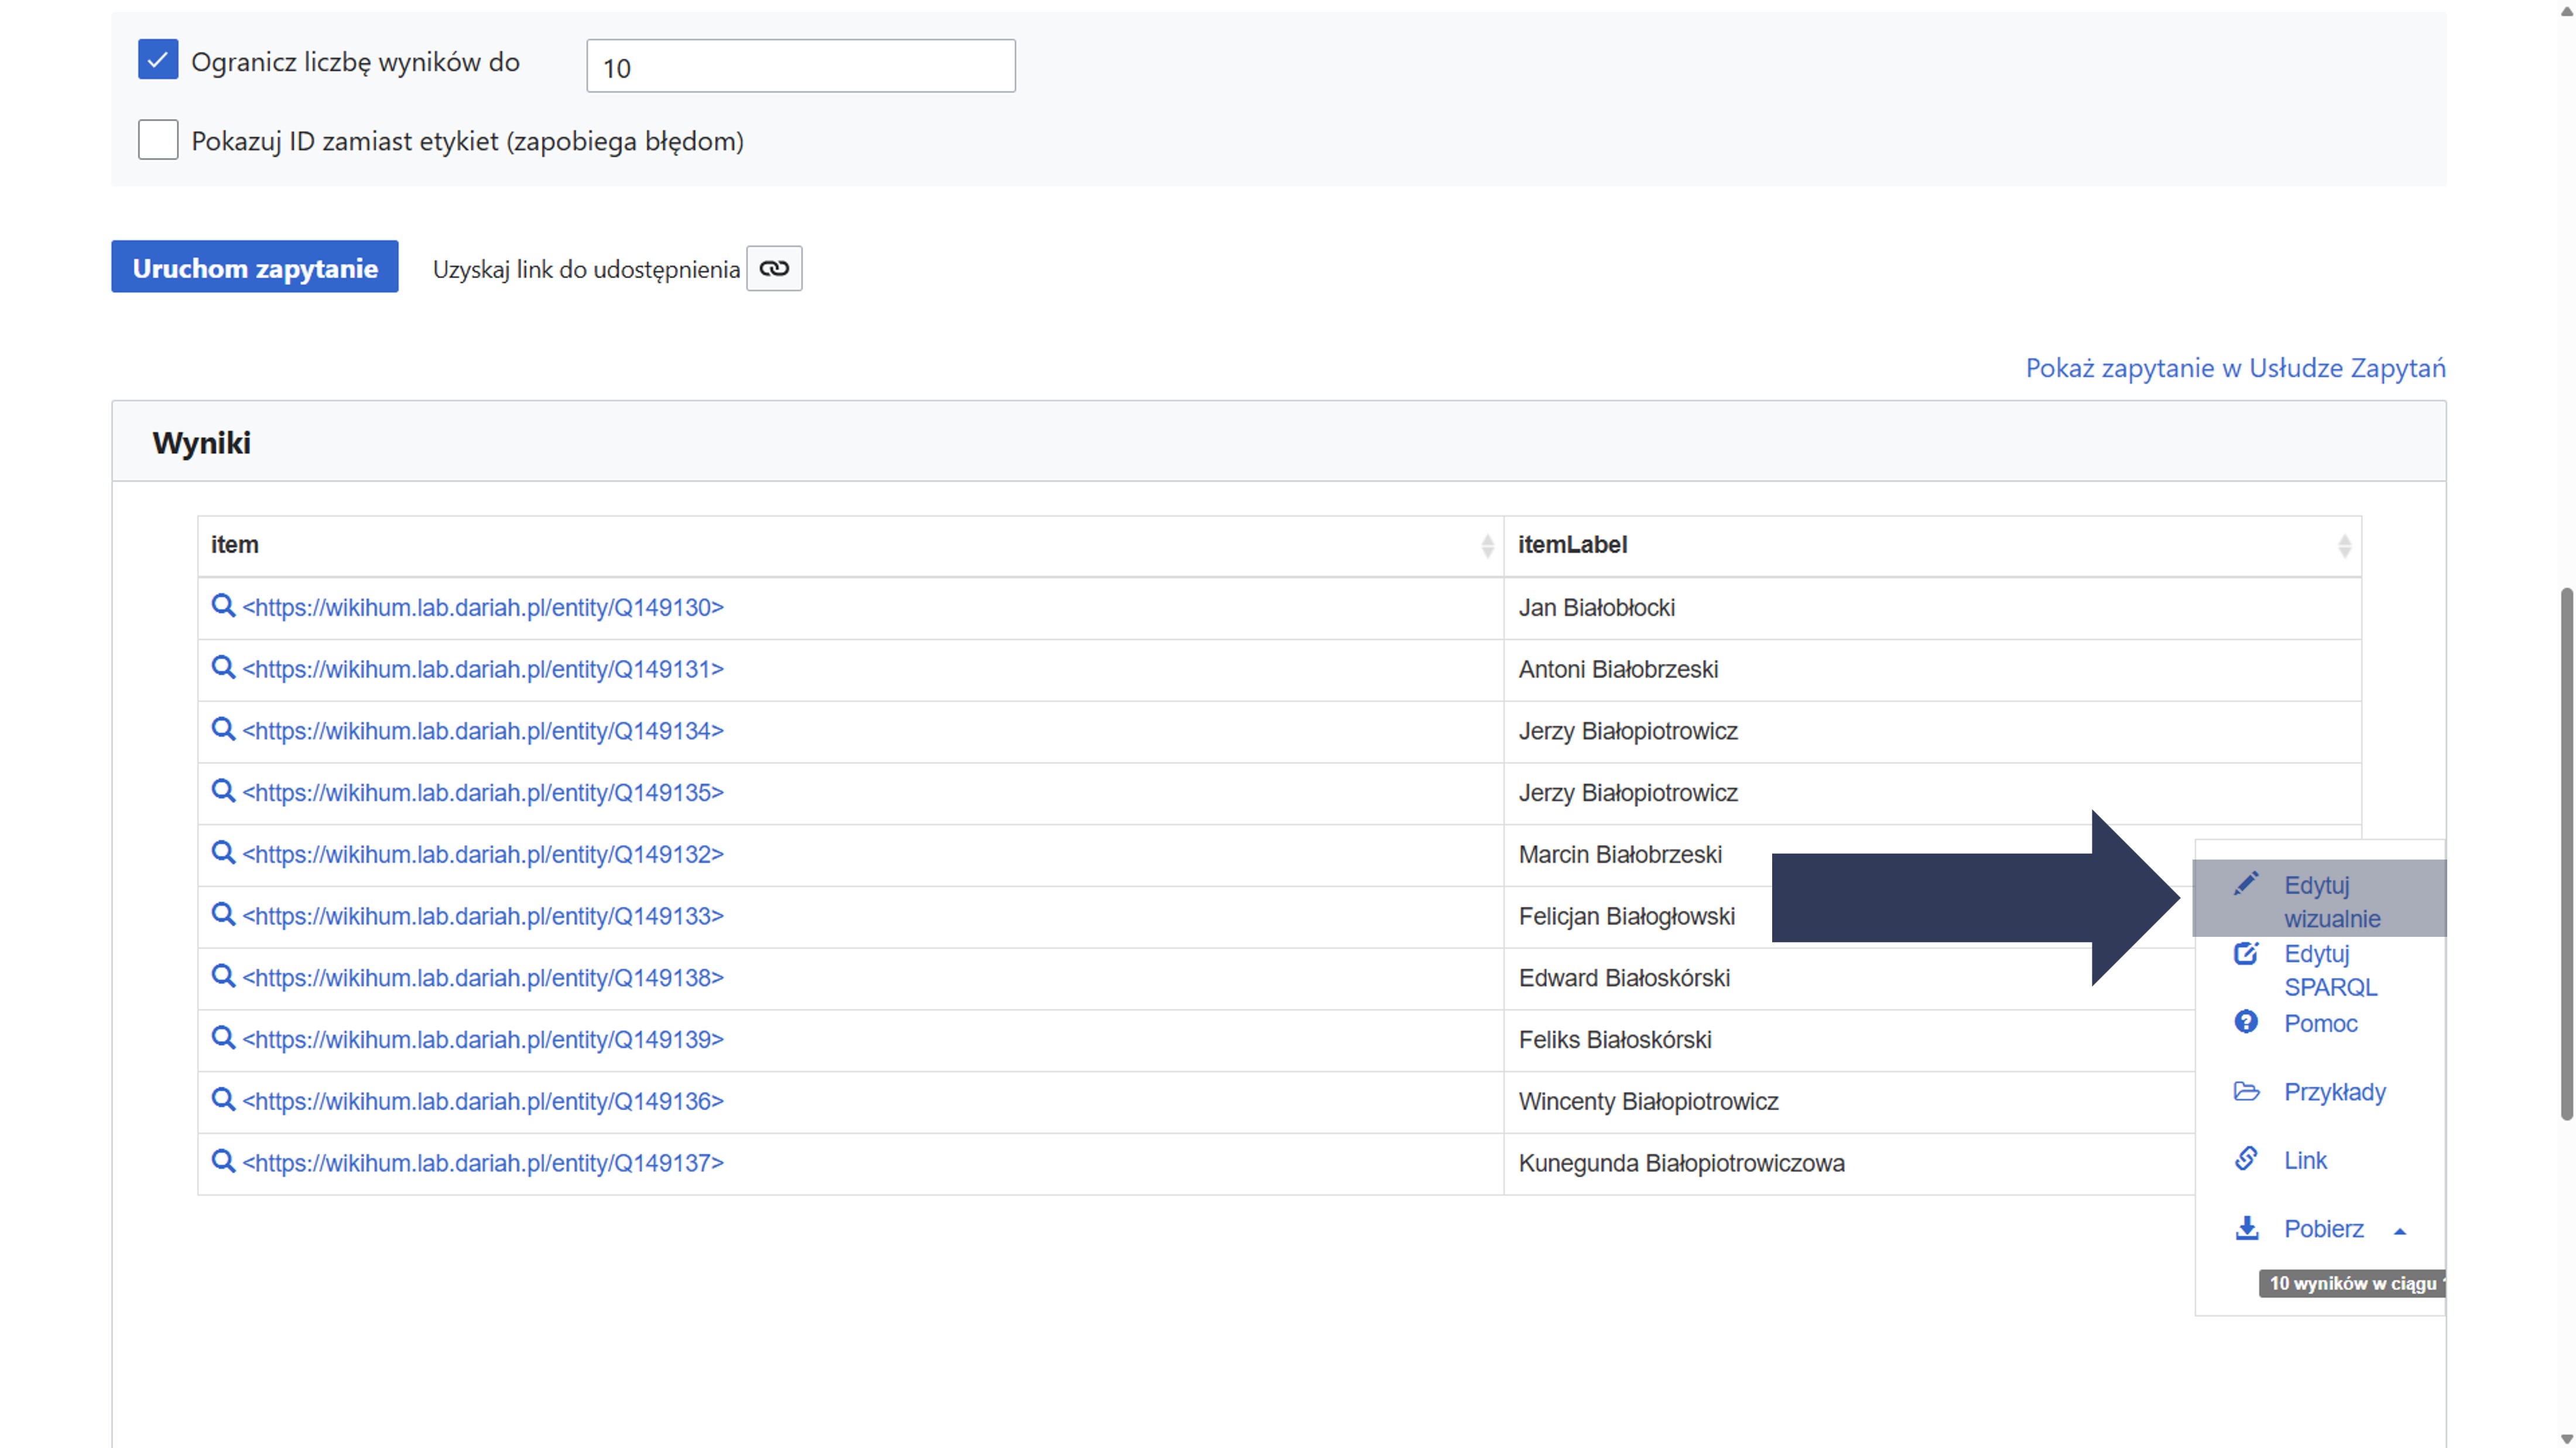Click the share link chain icon button
Viewport: 2576px width, 1448px height.
774,268
